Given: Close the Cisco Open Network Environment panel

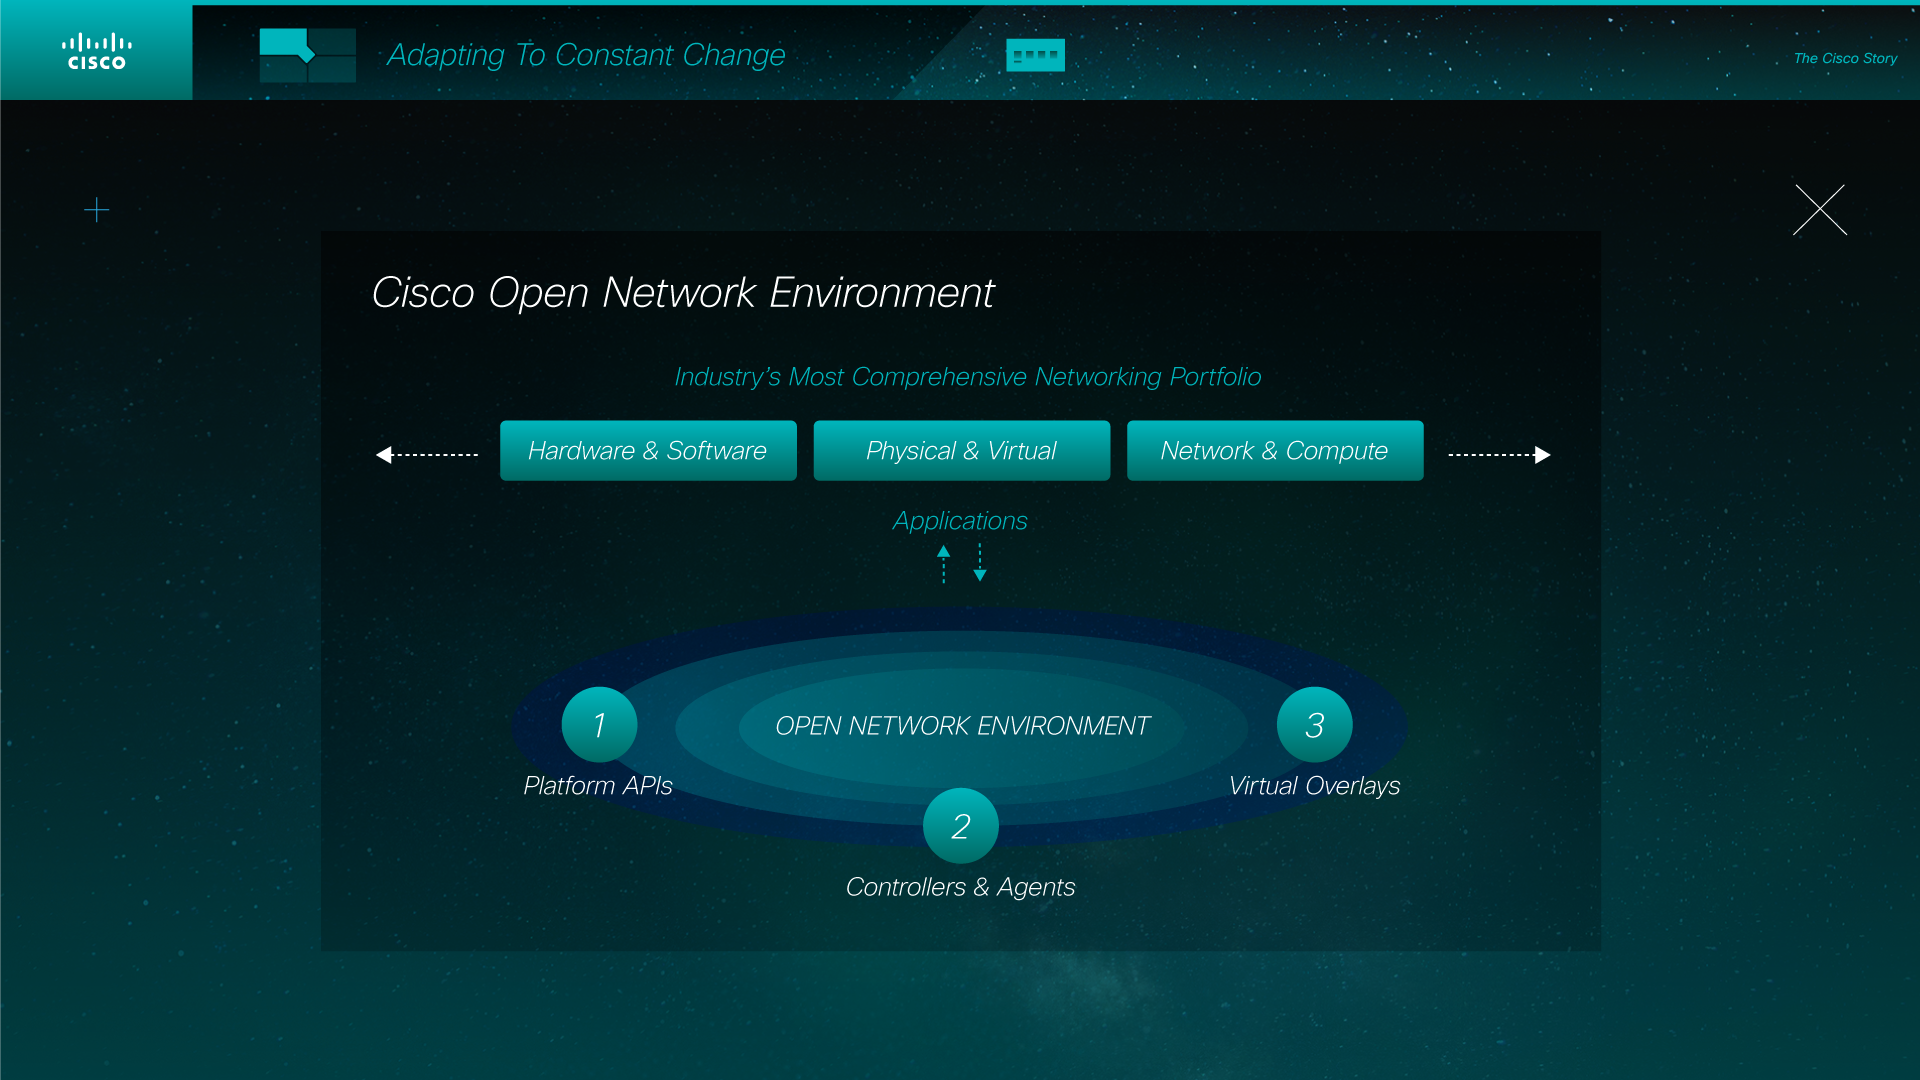Looking at the screenshot, I should (1820, 210).
